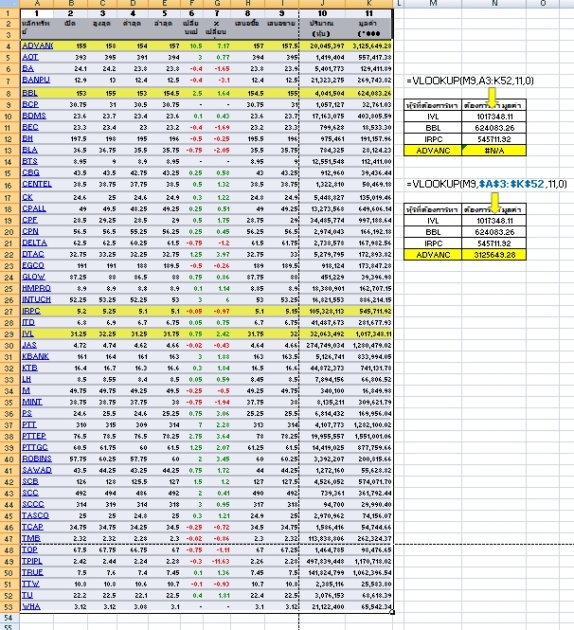Open the WHA stock hyperlink
Image resolution: width=574 pixels, height=630 pixels.
pyautogui.click(x=31, y=606)
